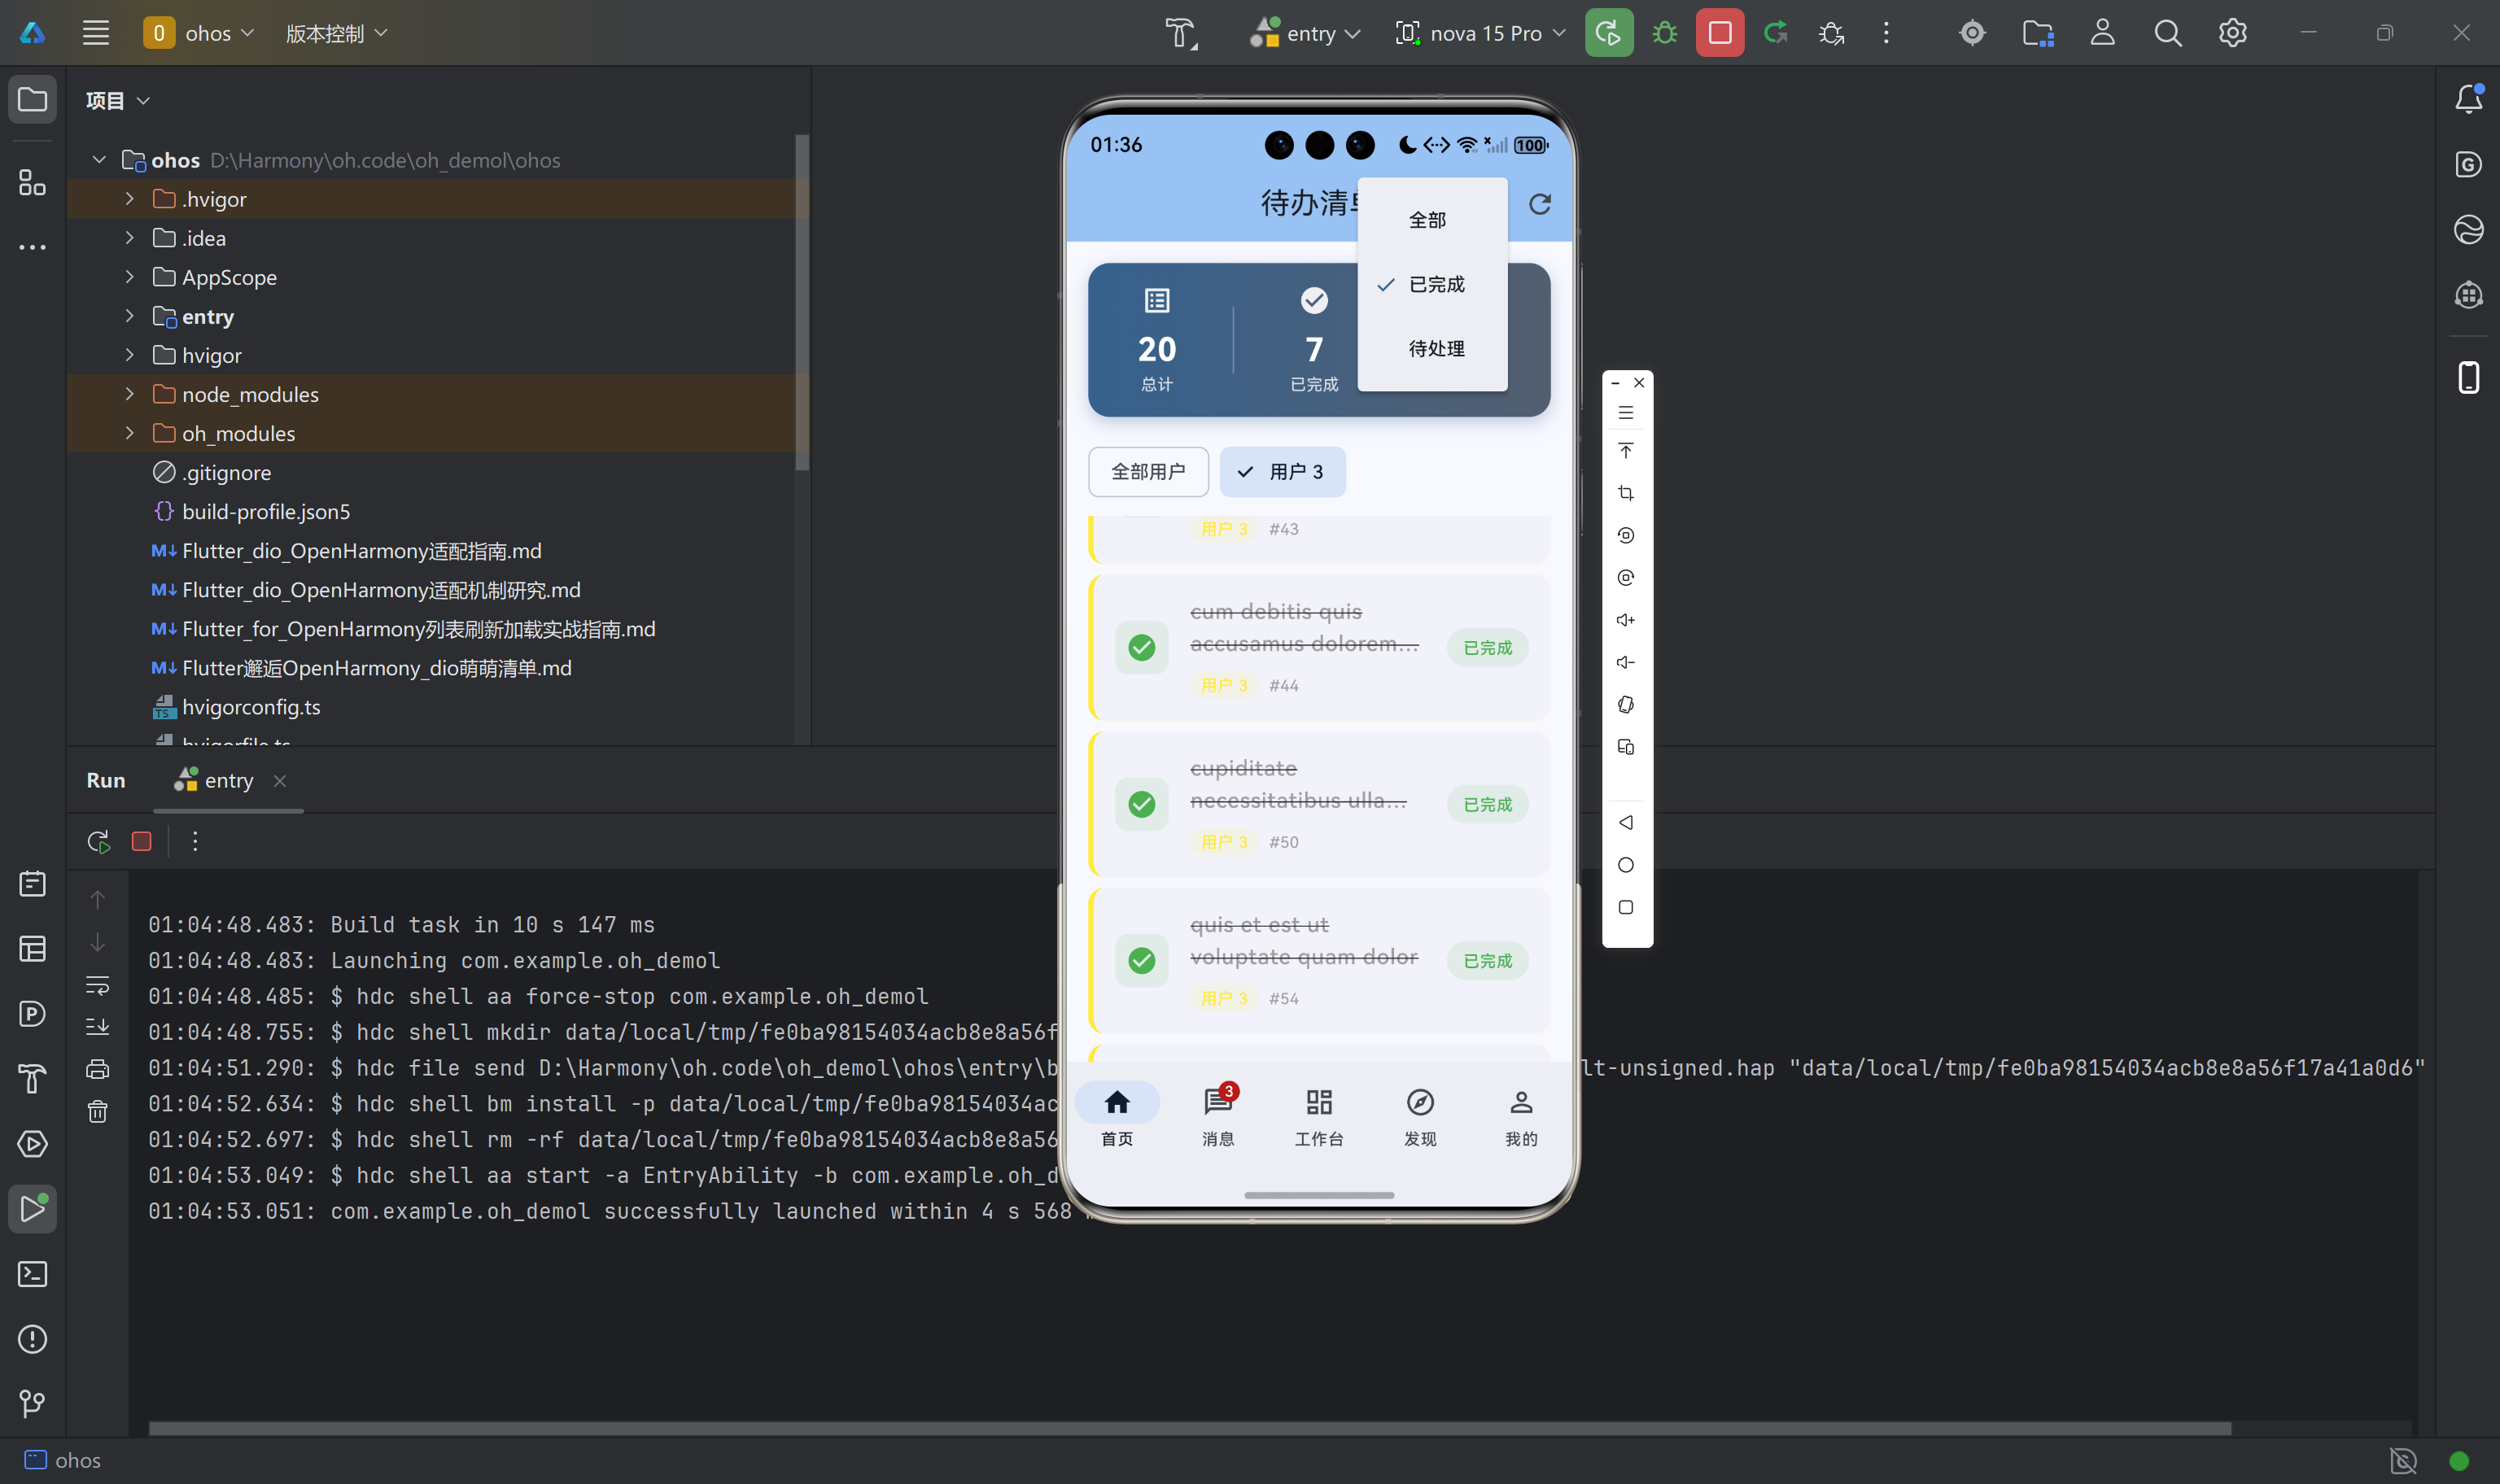Open the Terminal tool window icon
Image resolution: width=2500 pixels, height=1484 pixels.
click(x=32, y=1274)
